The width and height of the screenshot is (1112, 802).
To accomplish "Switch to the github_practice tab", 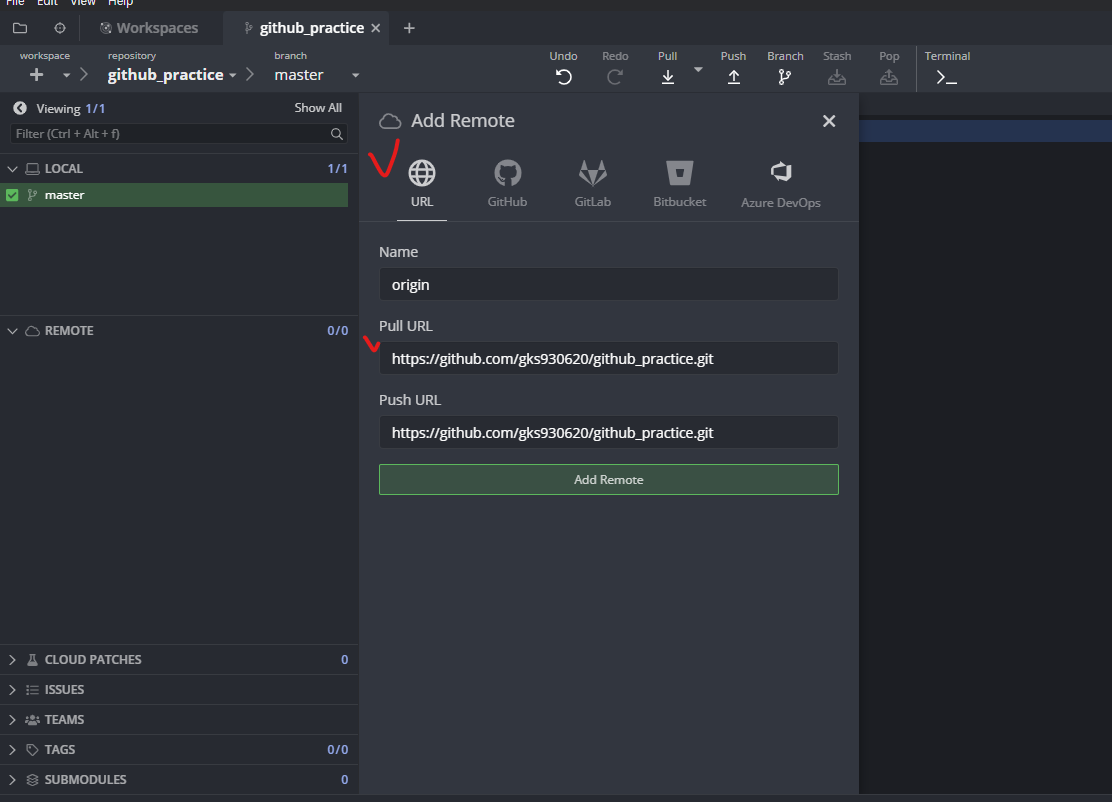I will (x=304, y=28).
